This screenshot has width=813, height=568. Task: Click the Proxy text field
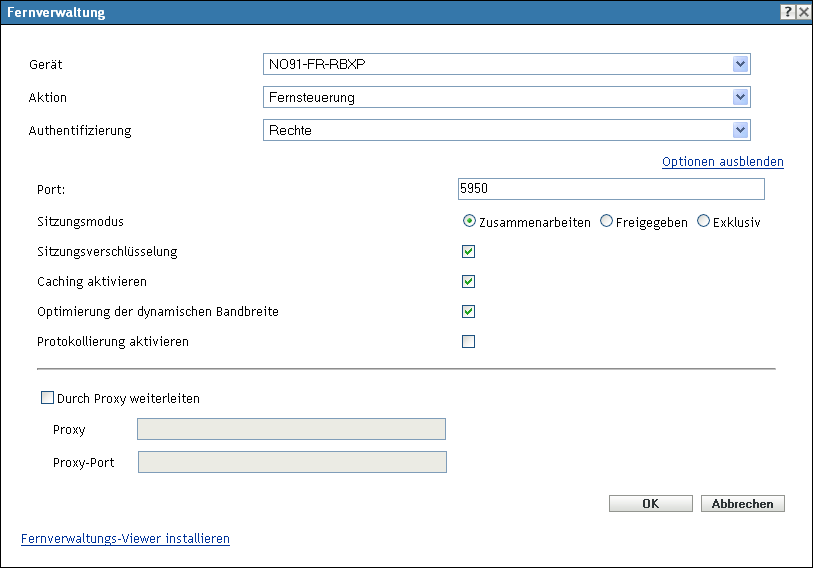click(291, 429)
